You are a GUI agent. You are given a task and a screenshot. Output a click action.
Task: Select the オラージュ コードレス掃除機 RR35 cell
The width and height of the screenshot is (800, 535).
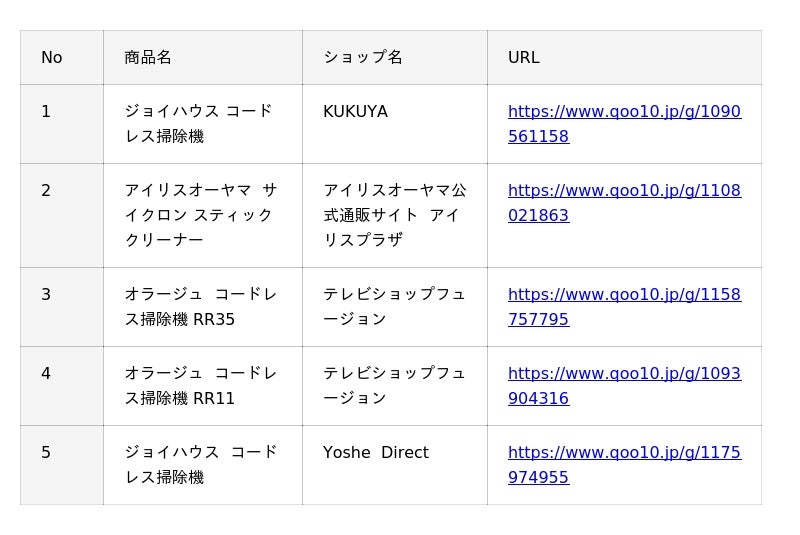[201, 307]
